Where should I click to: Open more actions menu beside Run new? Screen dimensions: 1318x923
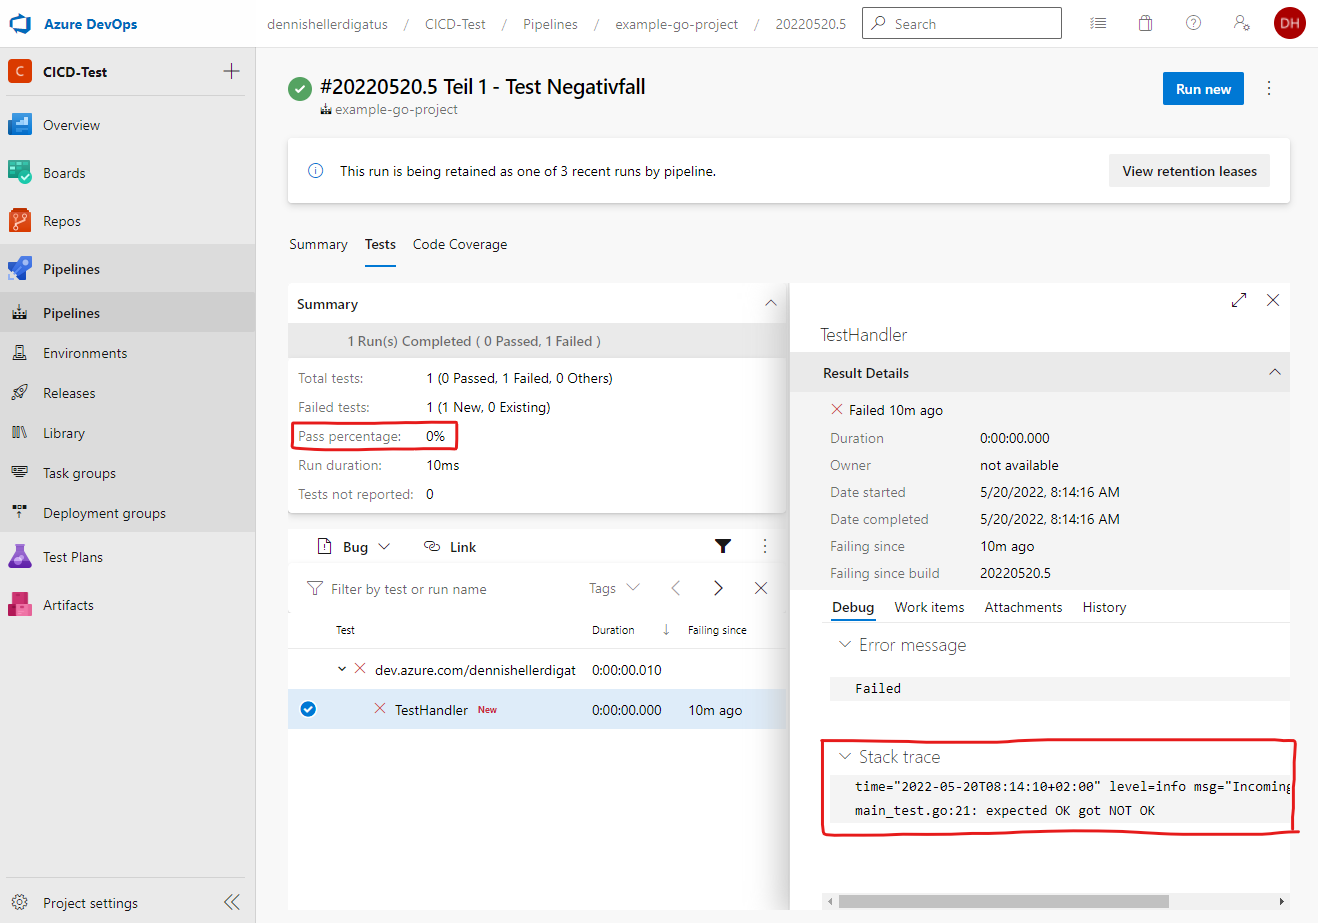[x=1269, y=88]
